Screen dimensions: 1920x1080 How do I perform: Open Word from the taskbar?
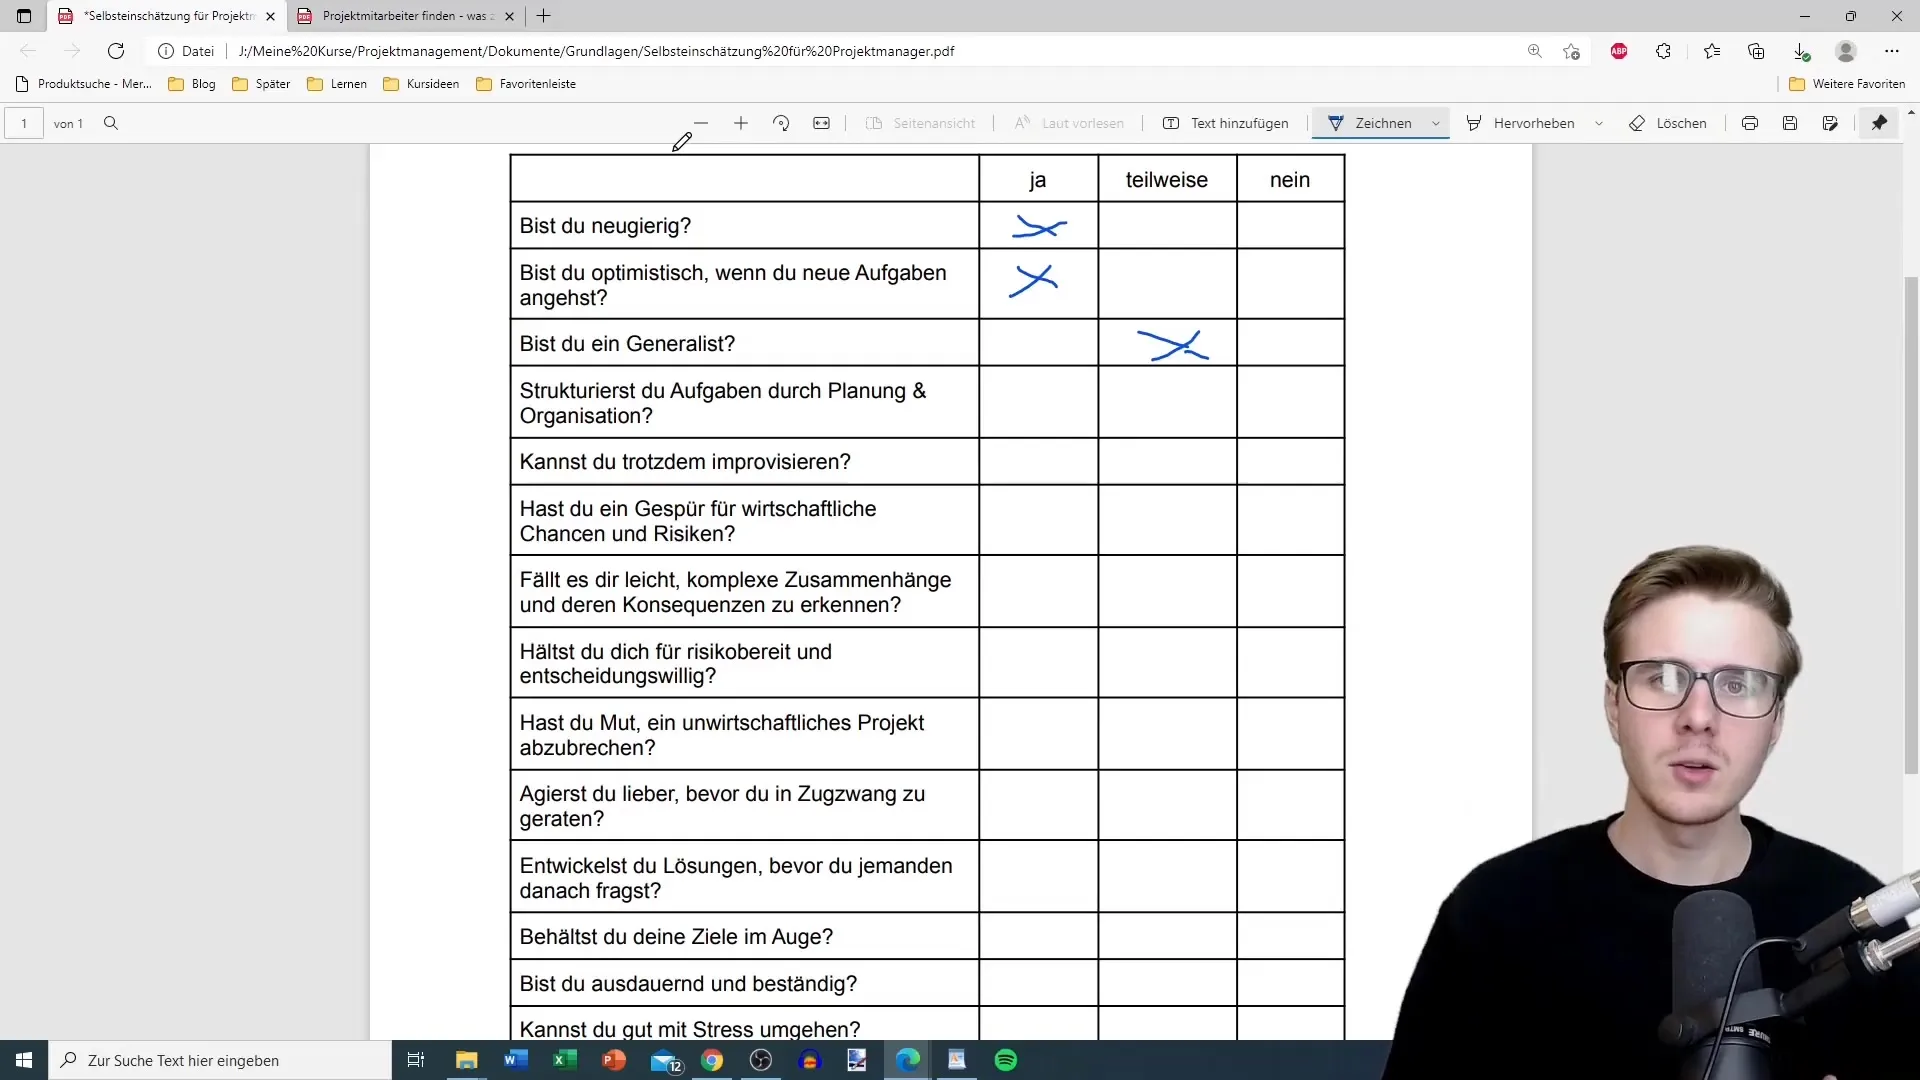pos(516,1060)
